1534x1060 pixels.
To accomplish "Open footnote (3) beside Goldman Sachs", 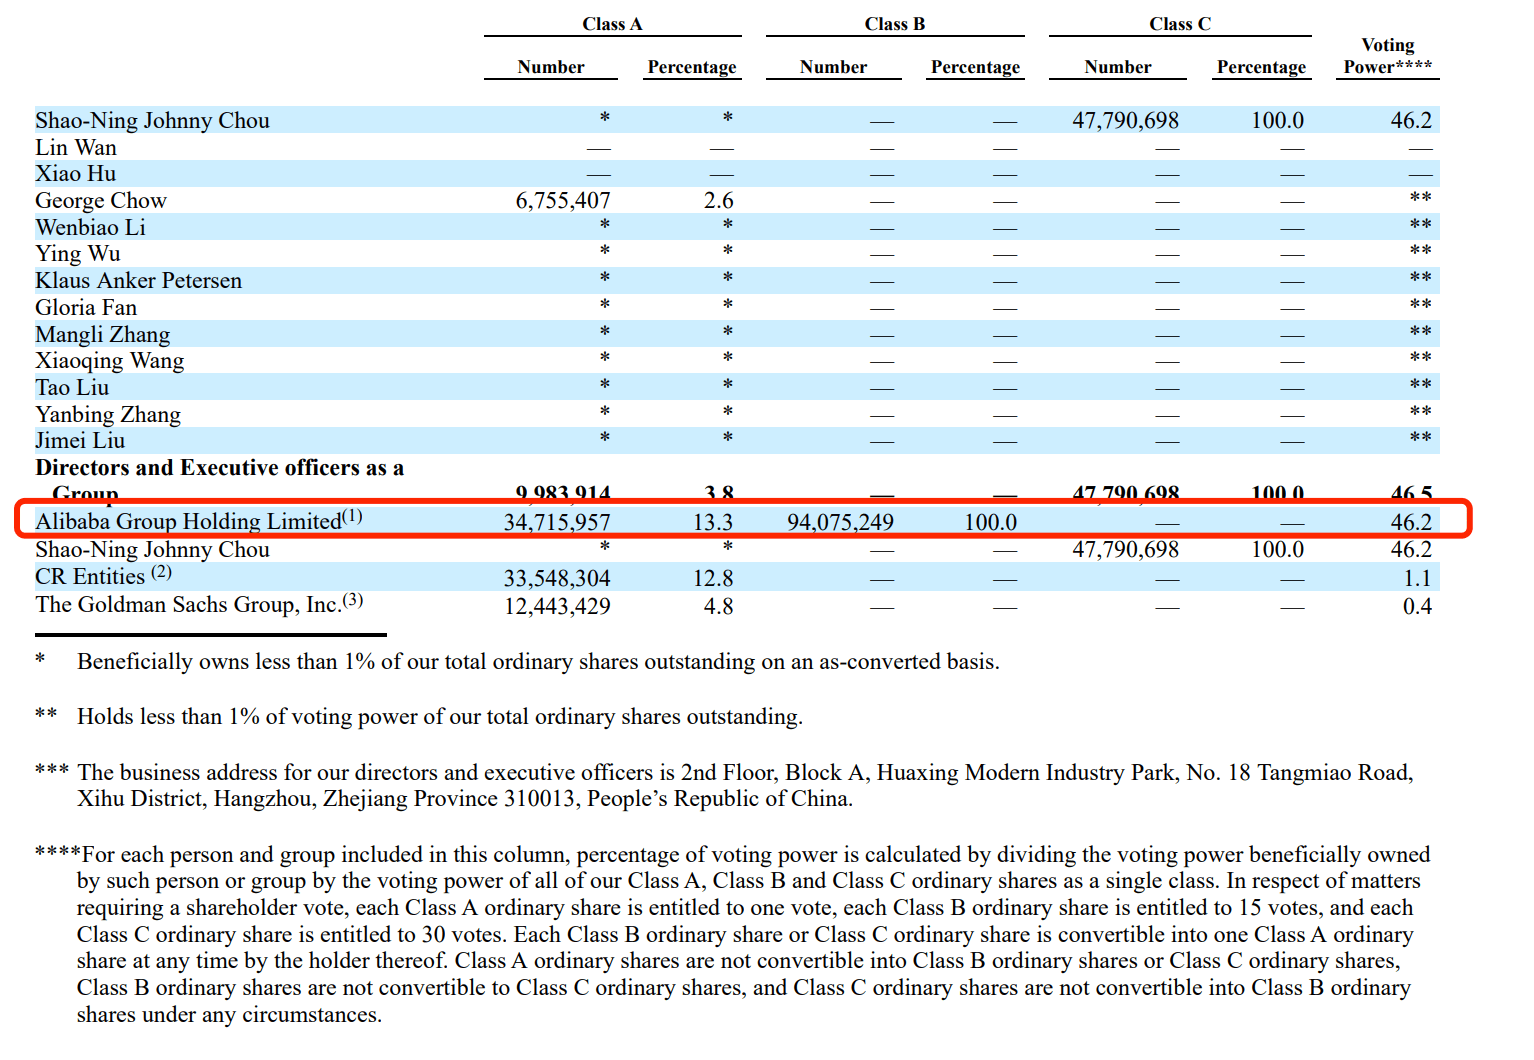I will pos(353,600).
